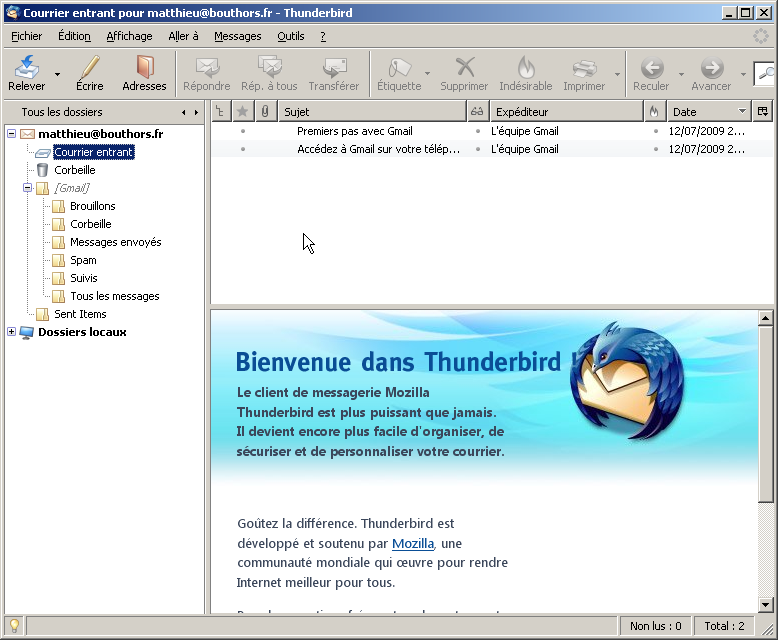Toggle junk status of Accédez à Gmail message

656,149
